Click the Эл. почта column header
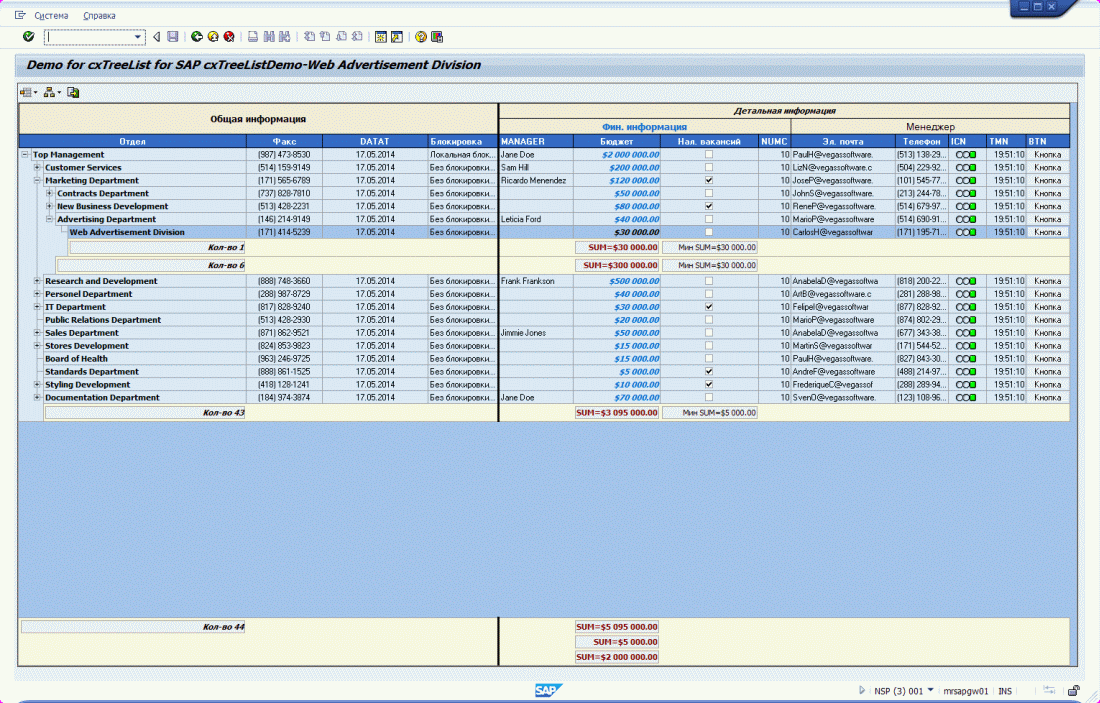This screenshot has width=1100, height=703. [x=843, y=141]
